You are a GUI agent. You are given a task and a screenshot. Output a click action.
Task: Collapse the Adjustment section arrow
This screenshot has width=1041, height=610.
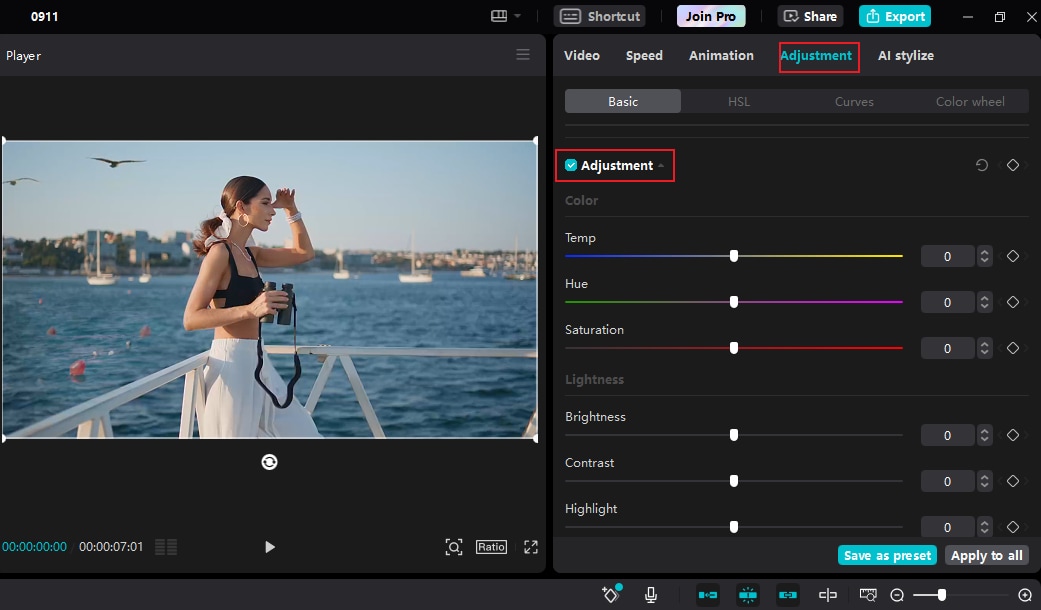(661, 166)
